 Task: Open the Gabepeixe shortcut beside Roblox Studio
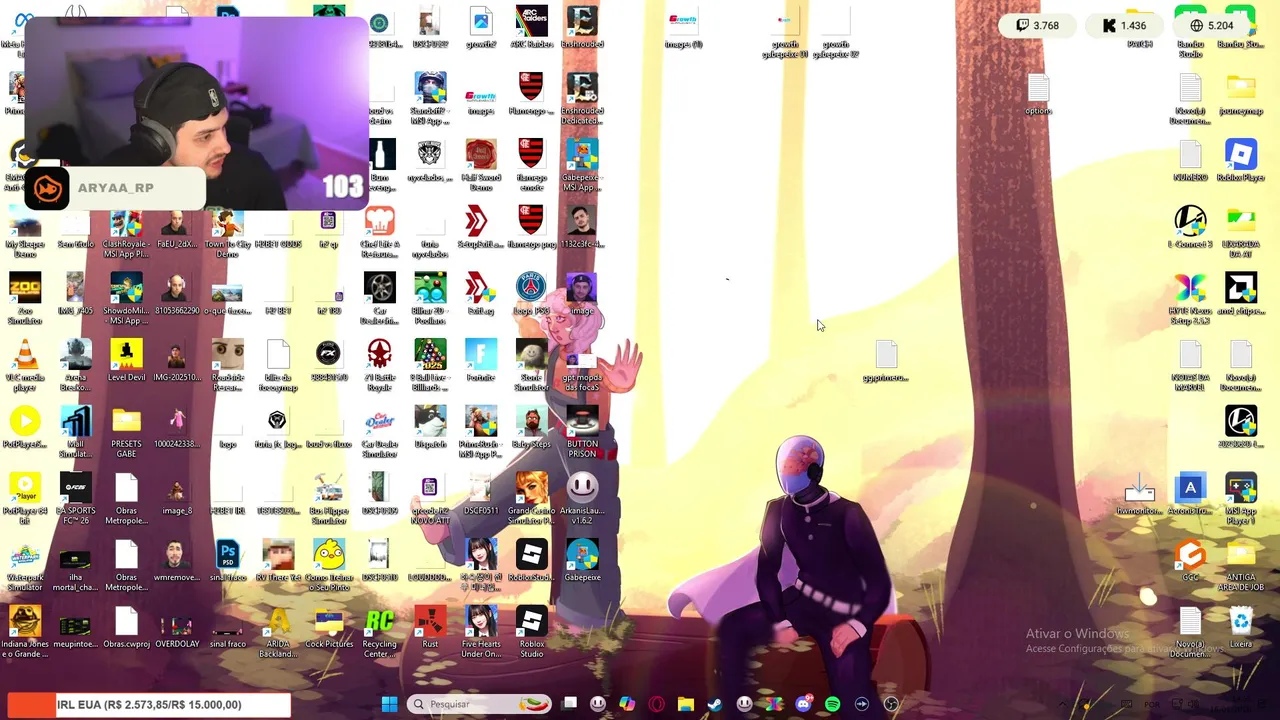[x=582, y=560]
